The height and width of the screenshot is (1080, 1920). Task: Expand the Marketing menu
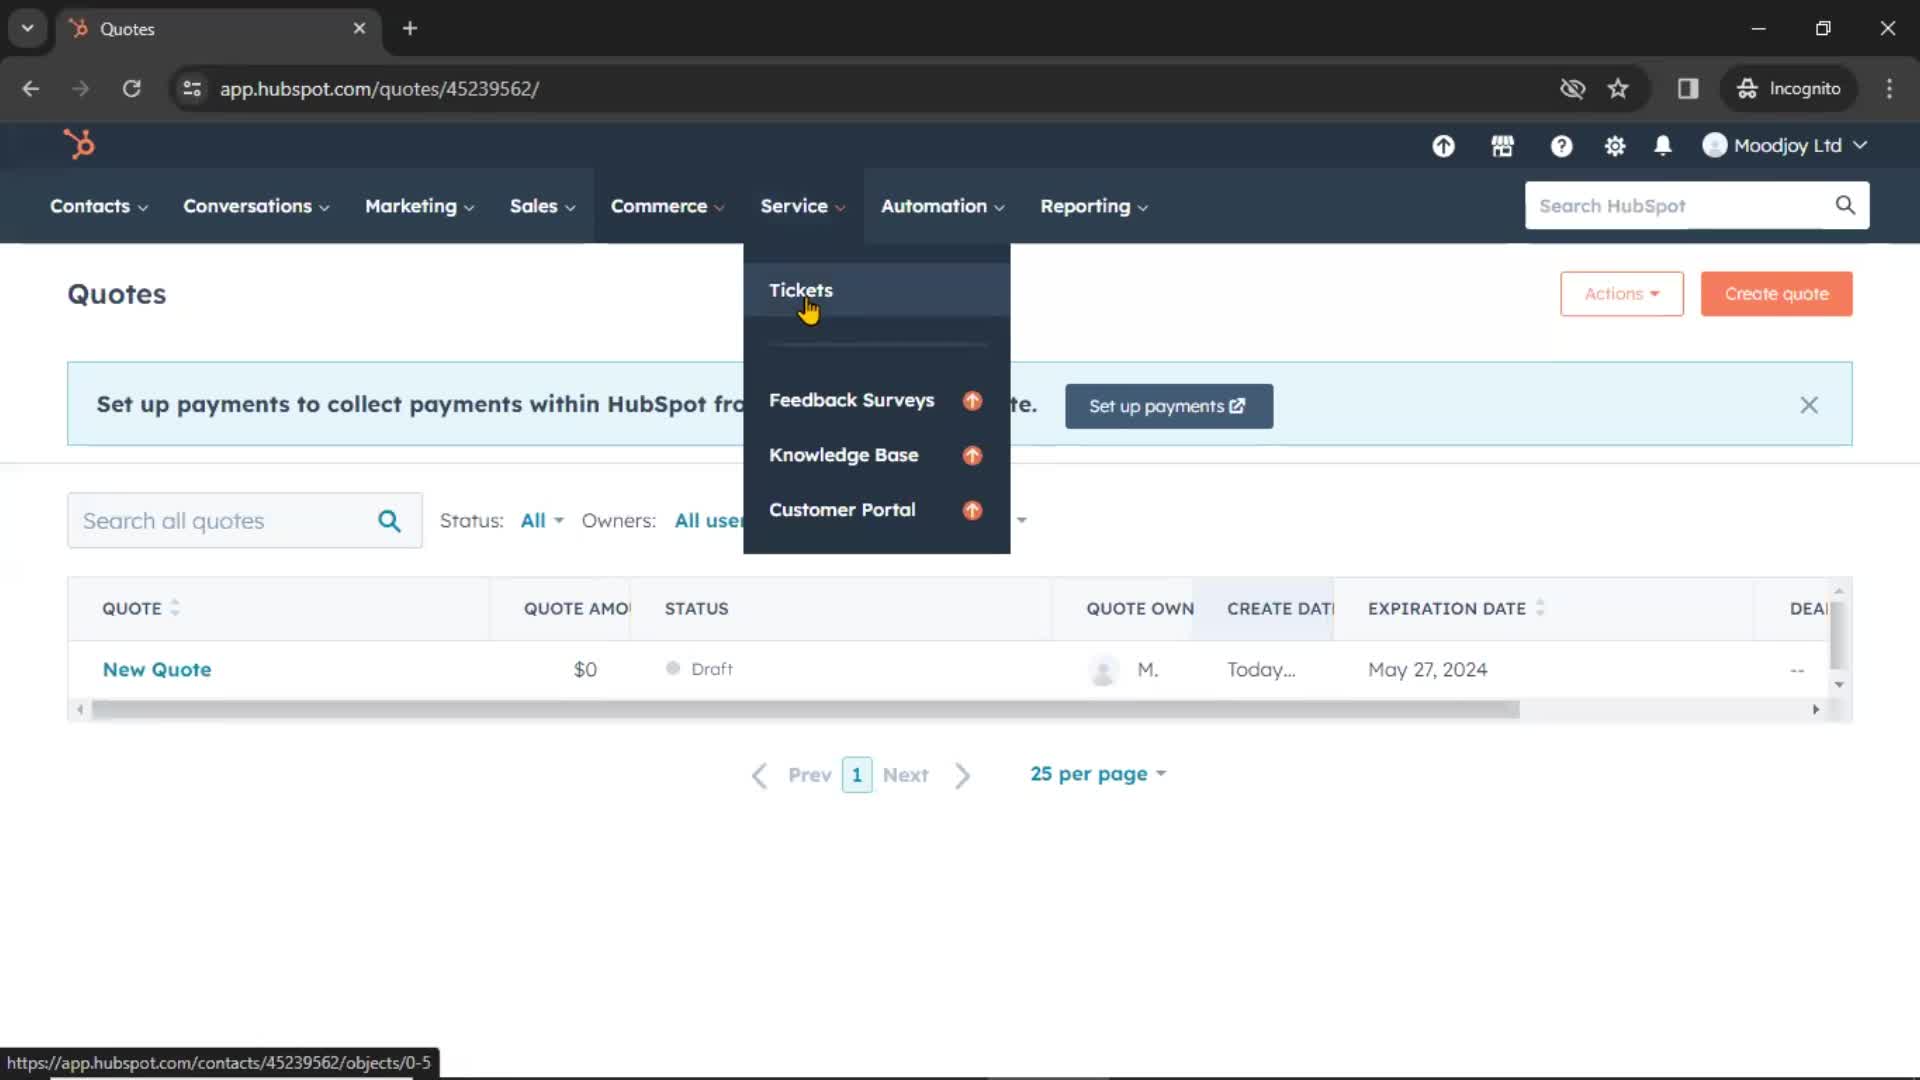[419, 206]
